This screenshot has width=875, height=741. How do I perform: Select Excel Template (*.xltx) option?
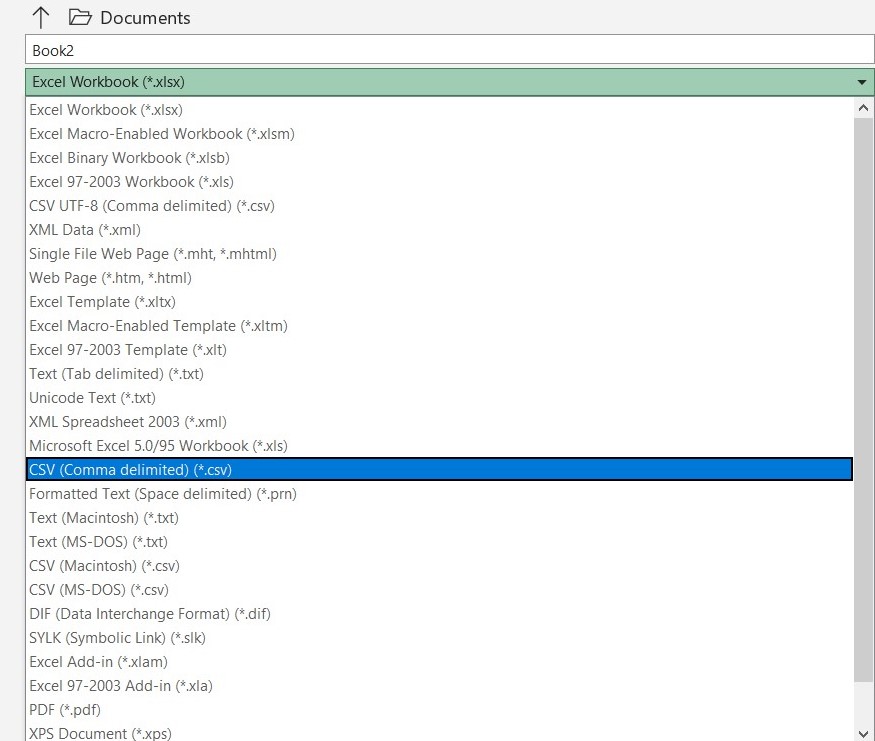(108, 302)
